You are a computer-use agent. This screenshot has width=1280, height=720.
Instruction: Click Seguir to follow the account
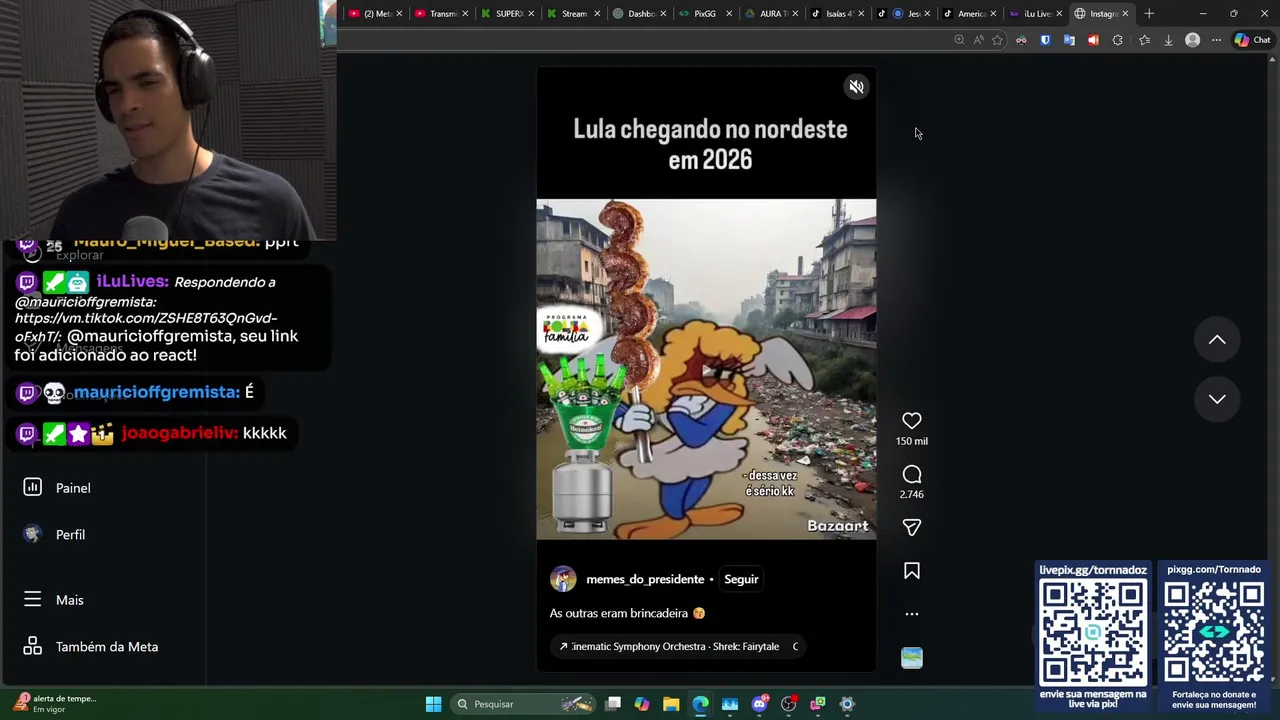click(741, 579)
